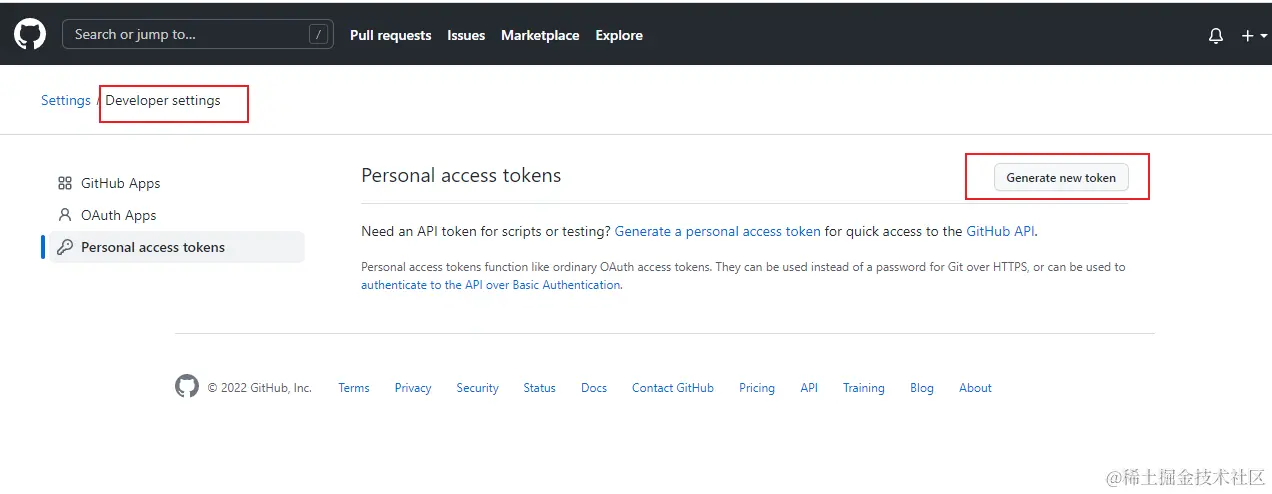This screenshot has width=1272, height=494.
Task: Click the OAuth Apps person icon
Action: pyautogui.click(x=65, y=215)
